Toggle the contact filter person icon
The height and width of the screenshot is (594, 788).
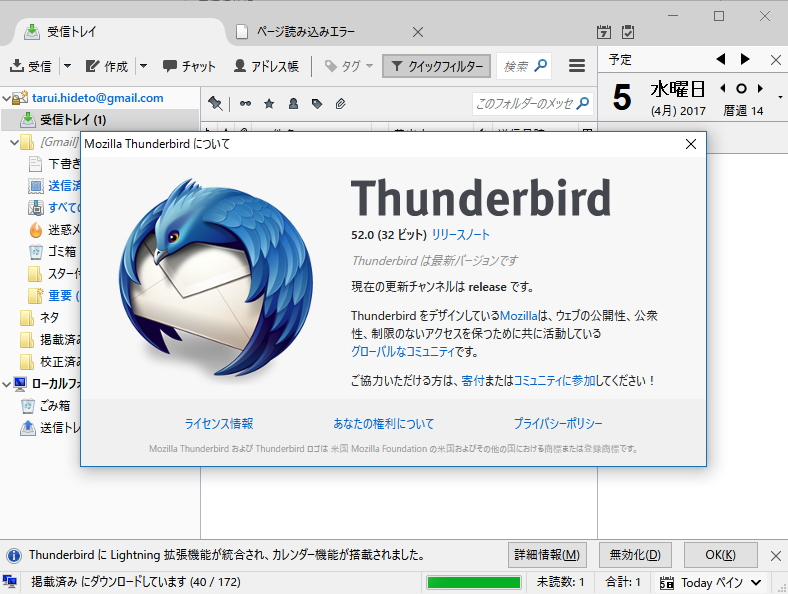[293, 104]
